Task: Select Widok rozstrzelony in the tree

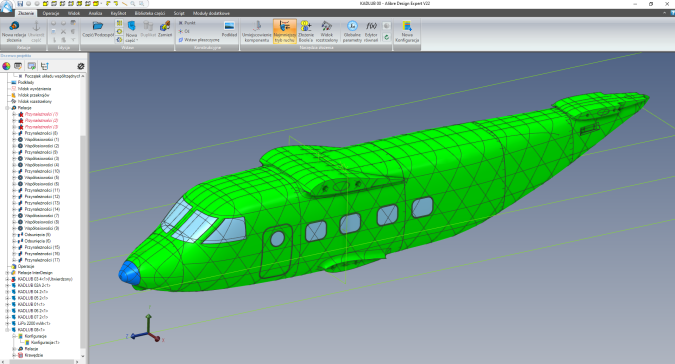Action: coord(35,102)
